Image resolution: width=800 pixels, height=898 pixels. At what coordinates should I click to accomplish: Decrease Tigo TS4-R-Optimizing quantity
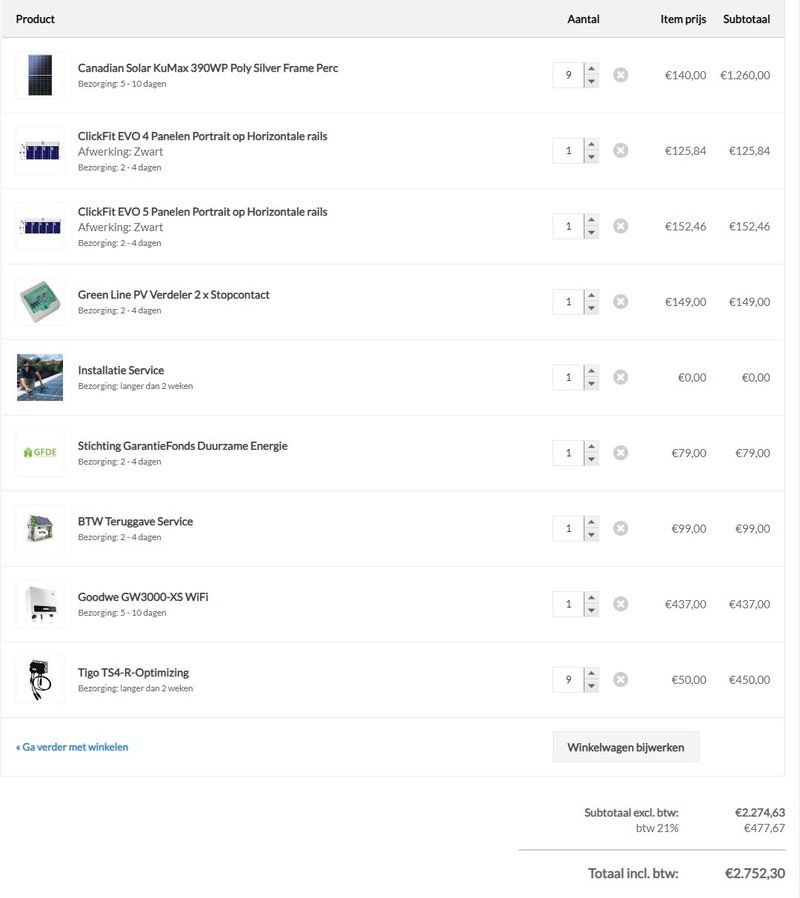tap(591, 686)
